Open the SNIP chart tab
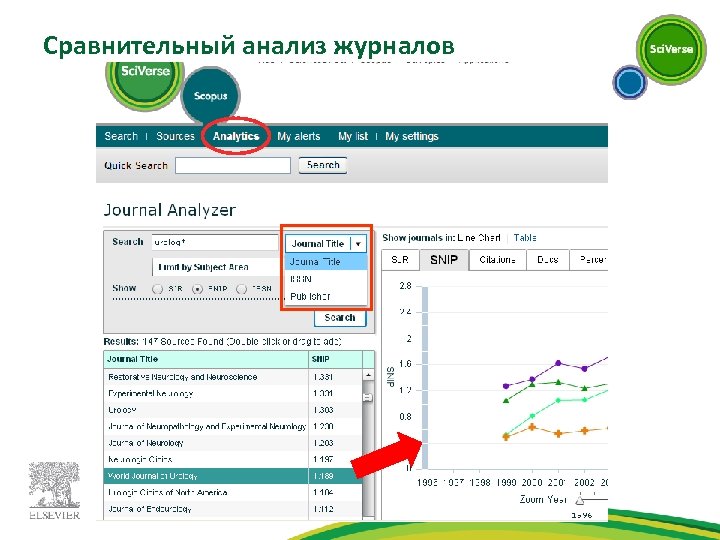 [x=444, y=260]
